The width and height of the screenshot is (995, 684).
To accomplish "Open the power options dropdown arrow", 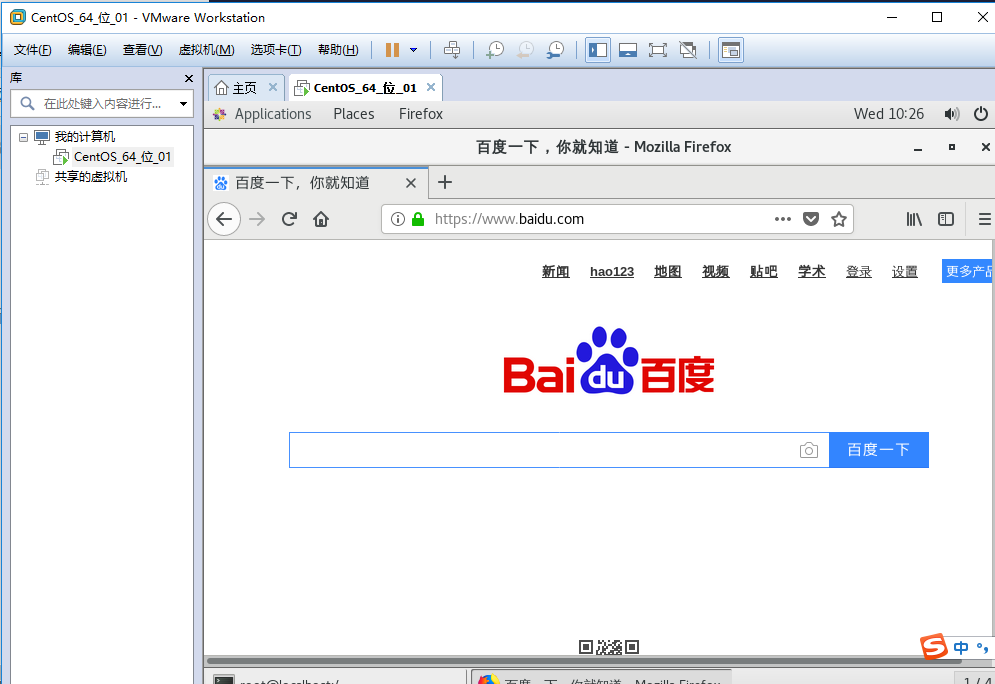I will tap(413, 49).
